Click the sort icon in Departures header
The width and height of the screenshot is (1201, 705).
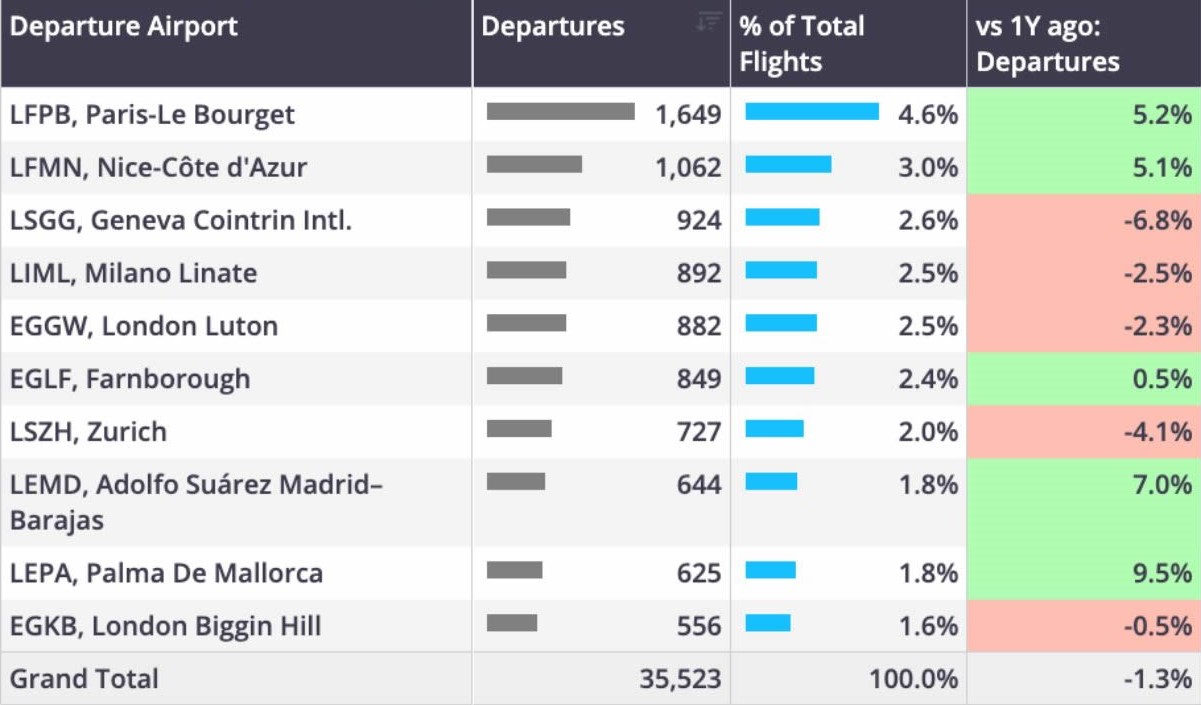(709, 22)
